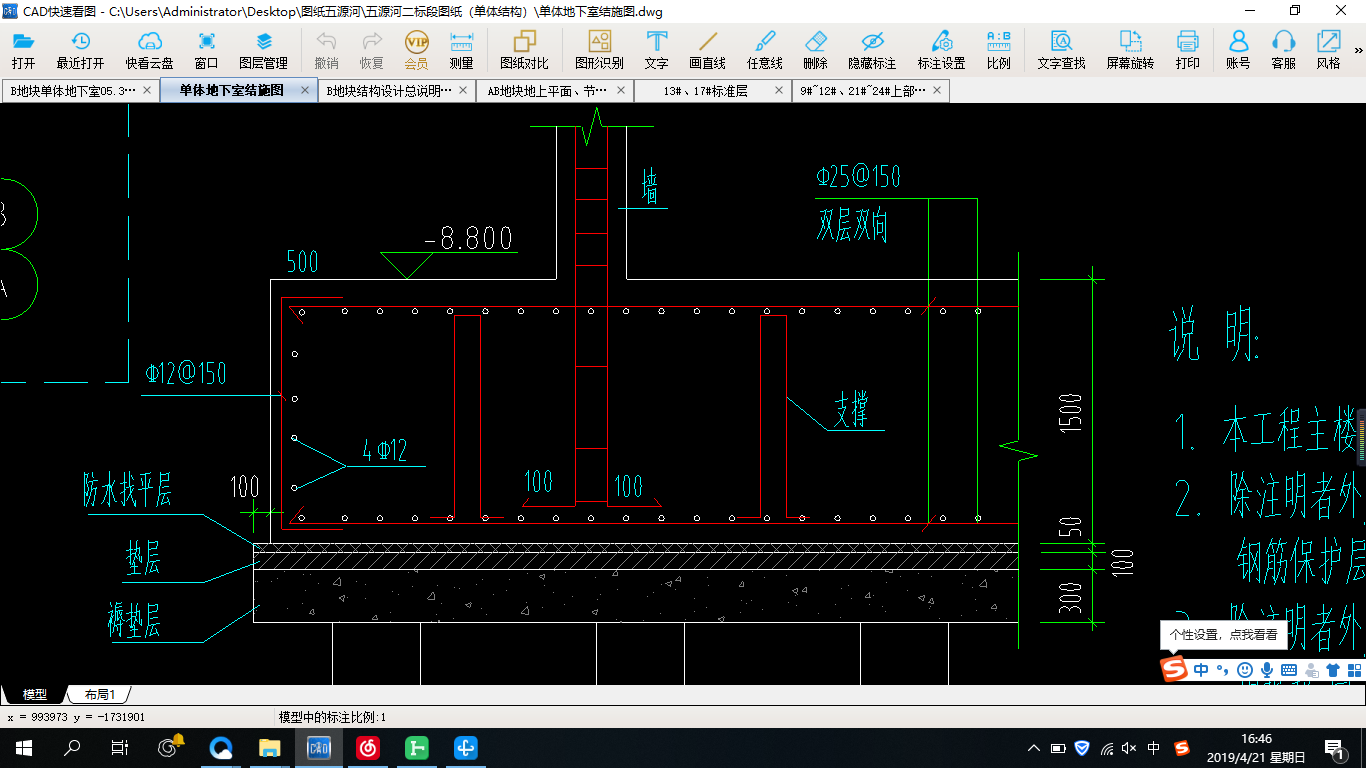Open the notification center
The height and width of the screenshot is (768, 1366).
(x=1334, y=747)
